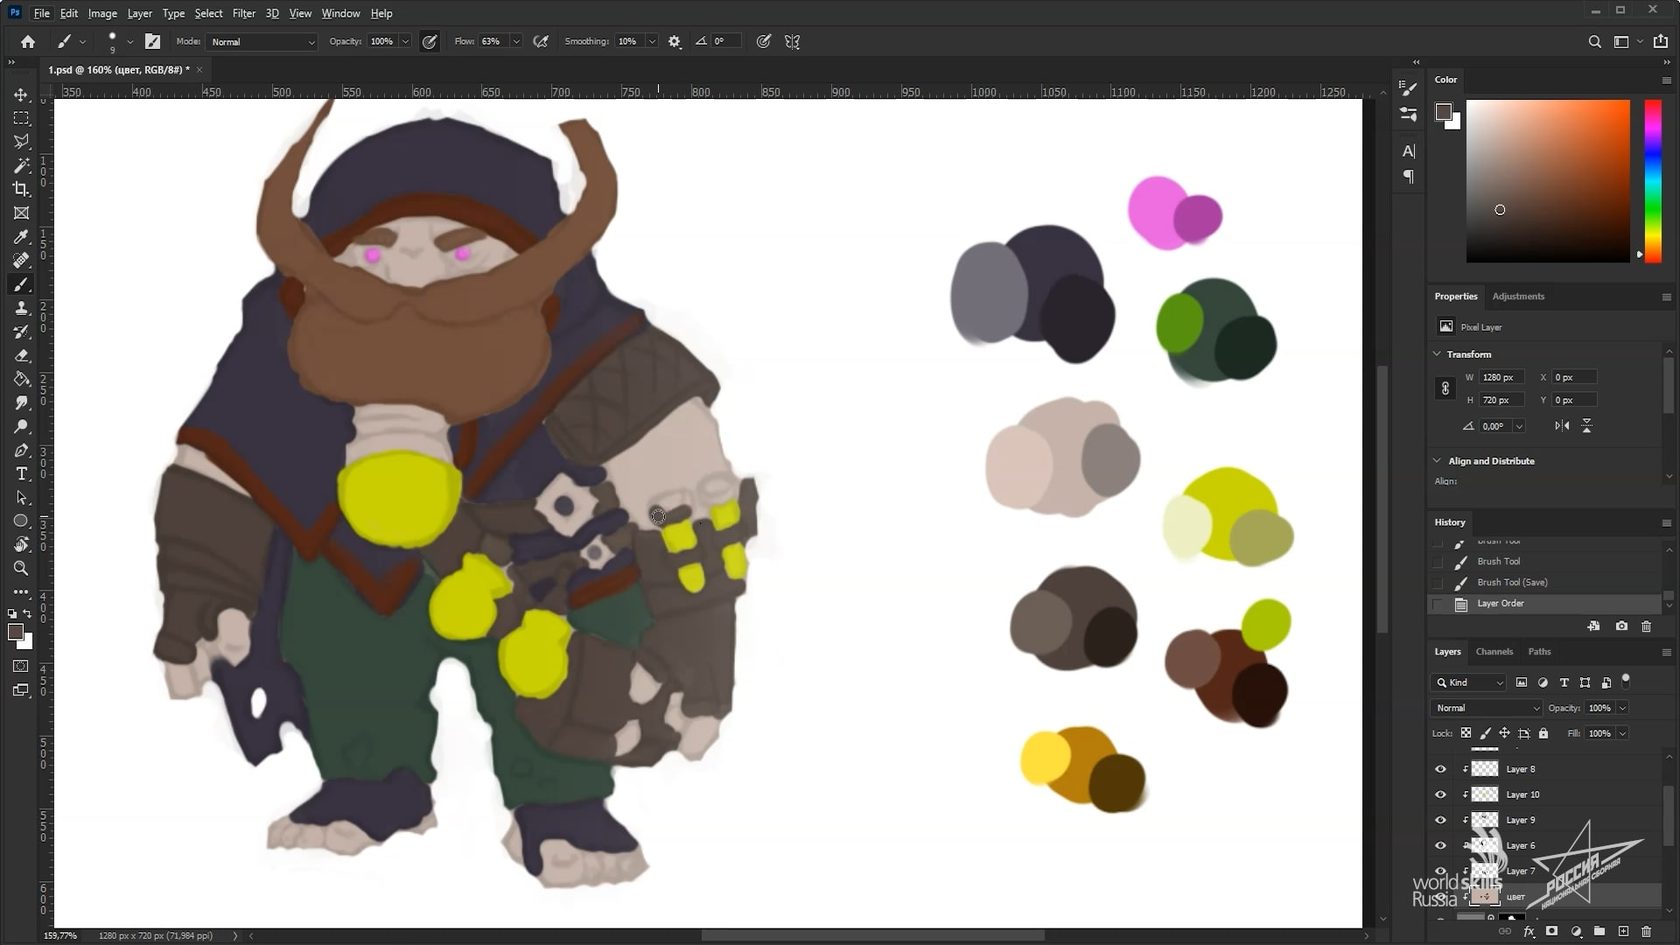Select the Eyedropper tool
1680x945 pixels.
pyautogui.click(x=21, y=237)
